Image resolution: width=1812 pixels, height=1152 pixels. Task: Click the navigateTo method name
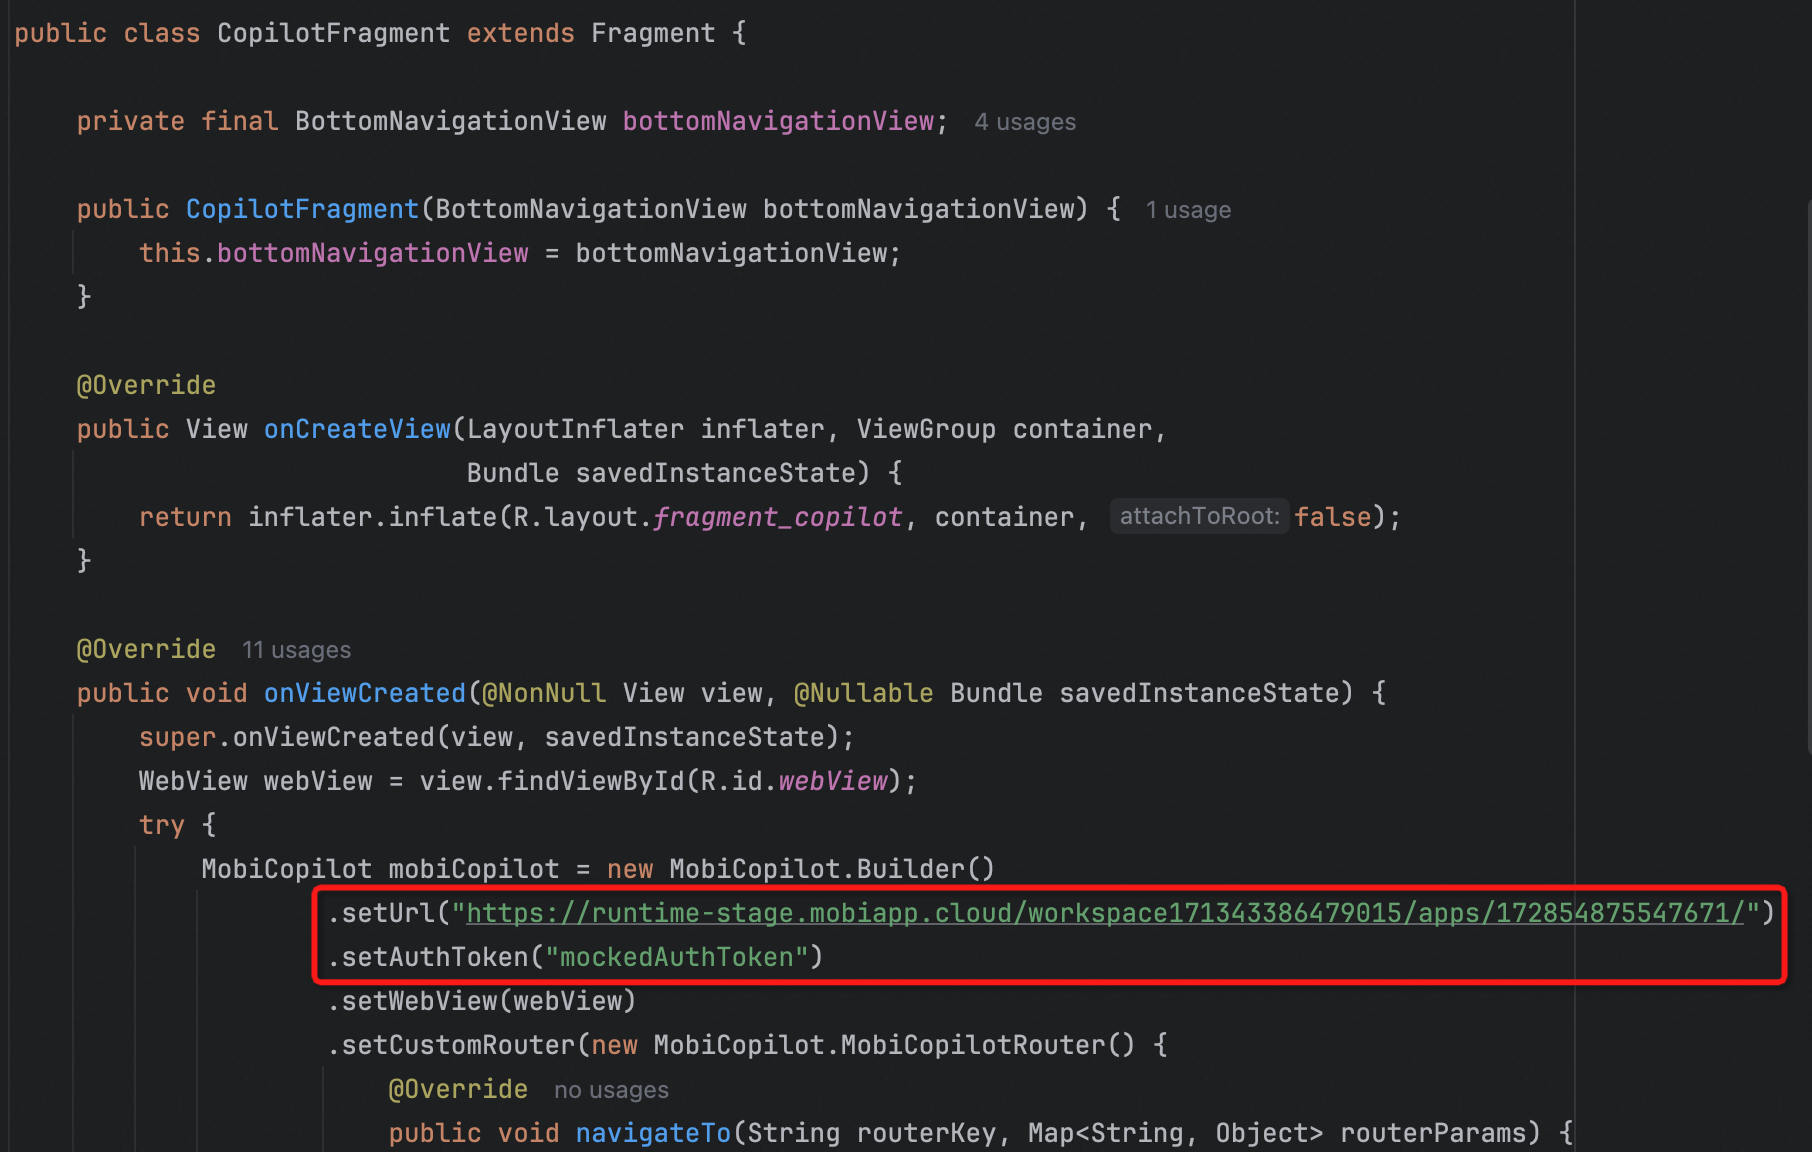pyautogui.click(x=653, y=1133)
